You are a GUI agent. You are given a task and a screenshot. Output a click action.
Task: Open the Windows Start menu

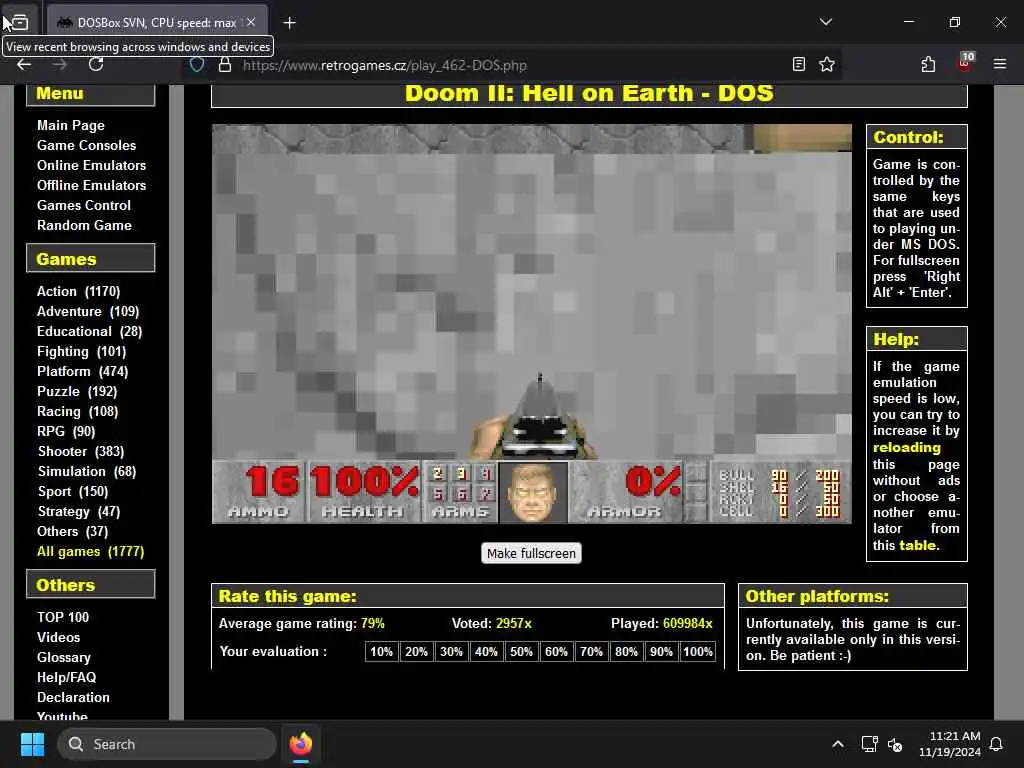[32, 744]
